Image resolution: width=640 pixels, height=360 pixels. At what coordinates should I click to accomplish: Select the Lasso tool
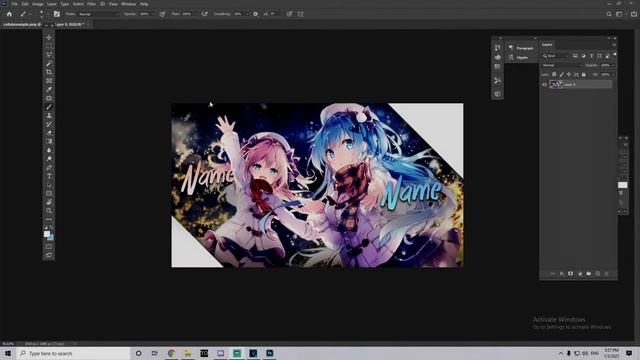pos(49,54)
